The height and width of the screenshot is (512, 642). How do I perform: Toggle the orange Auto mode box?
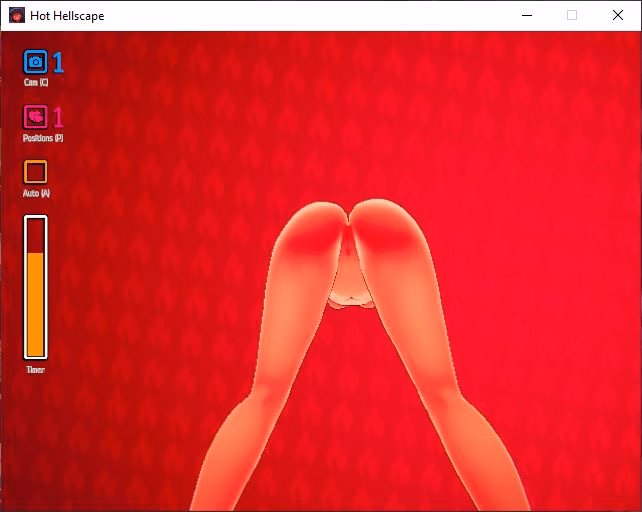[35, 172]
